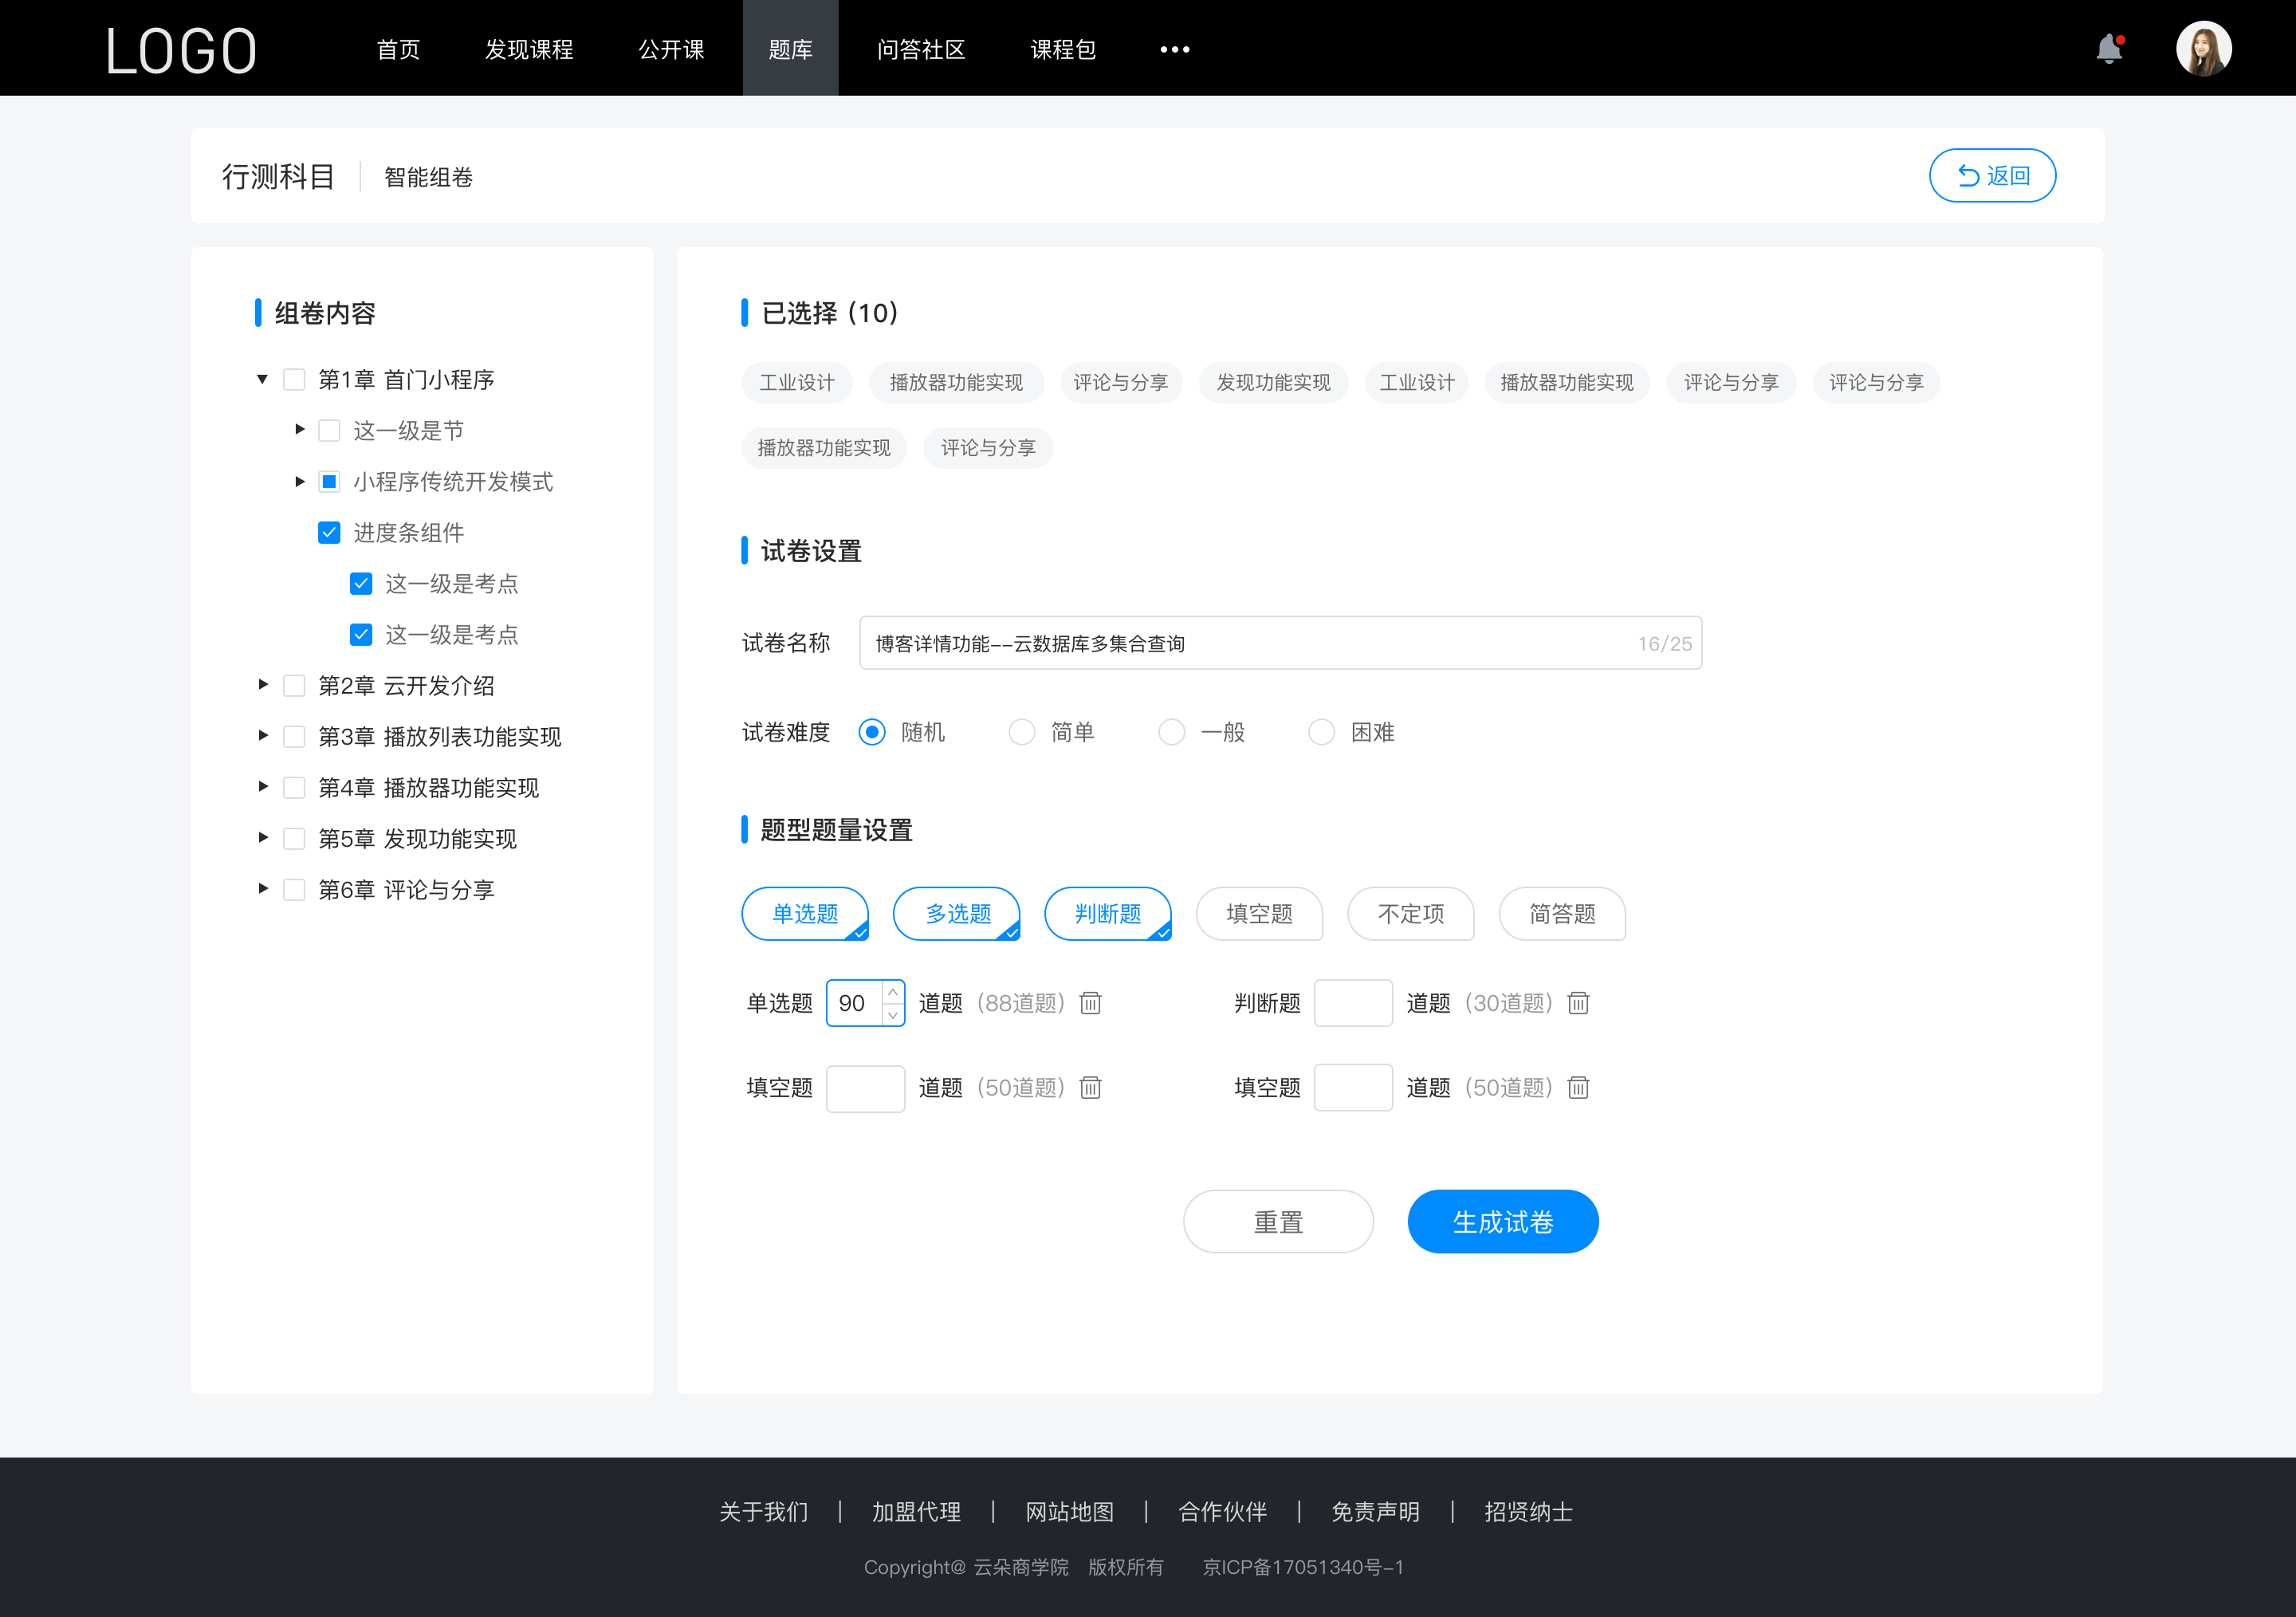Click the notification bell icon

pyautogui.click(x=2109, y=47)
